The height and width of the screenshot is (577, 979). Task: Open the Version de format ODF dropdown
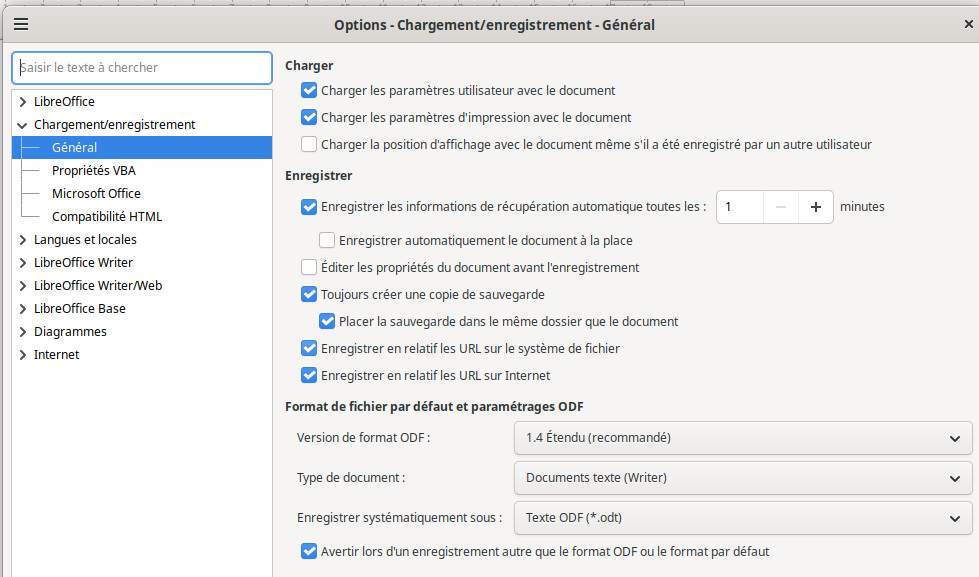[742, 438]
